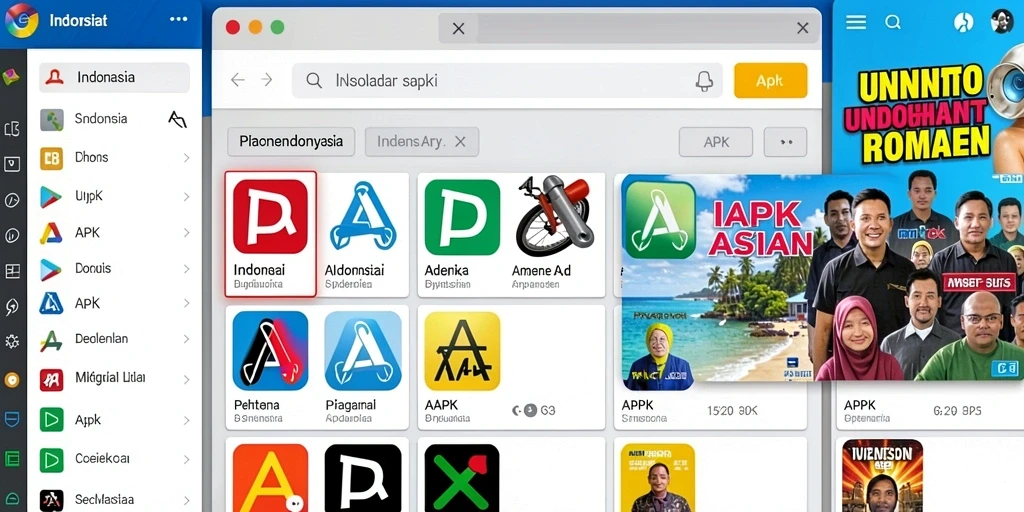The image size is (1024, 512).
Task: Go forward with the right arrow
Action: (x=266, y=80)
